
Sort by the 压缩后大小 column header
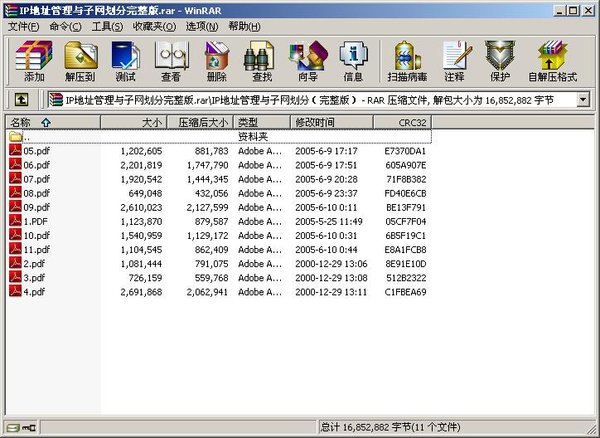[200, 122]
